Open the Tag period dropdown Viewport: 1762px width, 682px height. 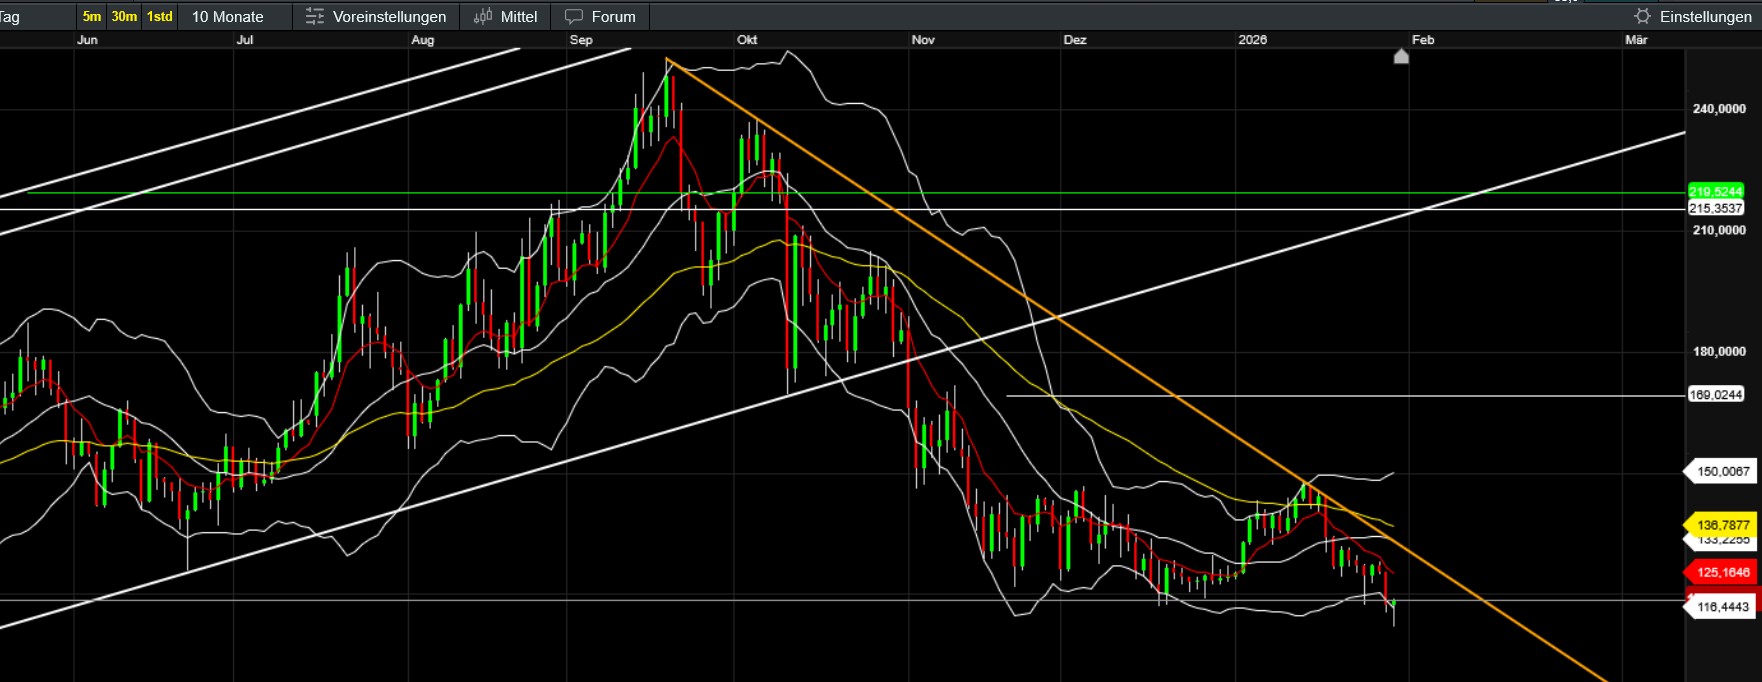10,16
